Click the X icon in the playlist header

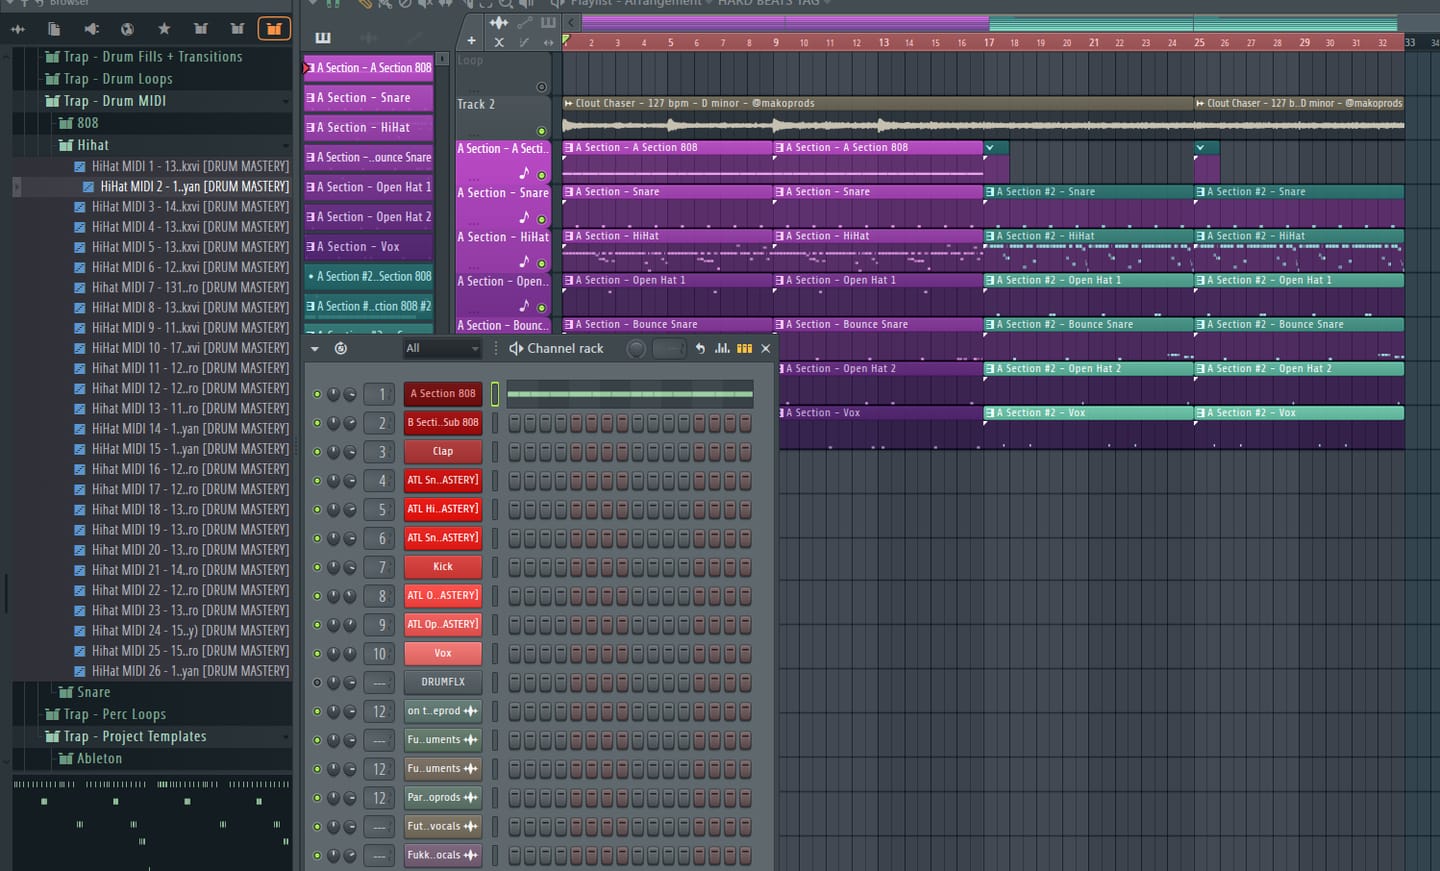(x=498, y=42)
